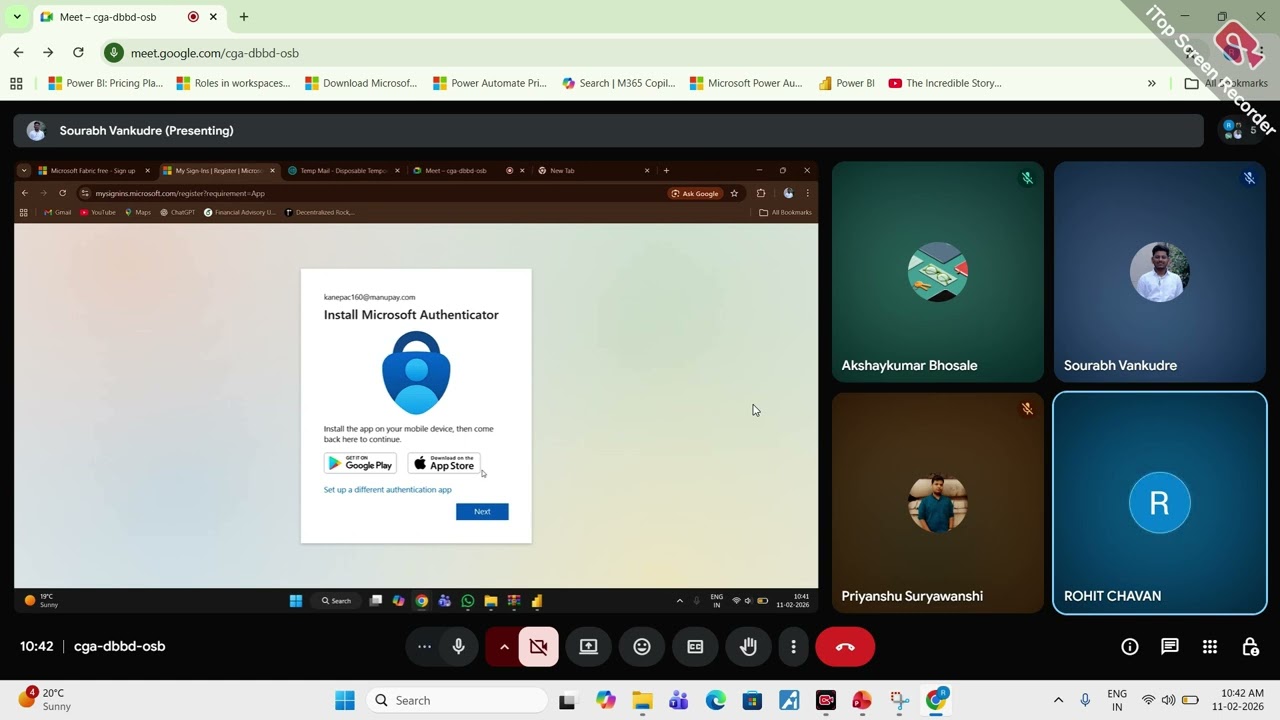Click muted mic icon on Akshaykumar Bhosale's tile
This screenshot has width=1280, height=720.
(x=1027, y=178)
